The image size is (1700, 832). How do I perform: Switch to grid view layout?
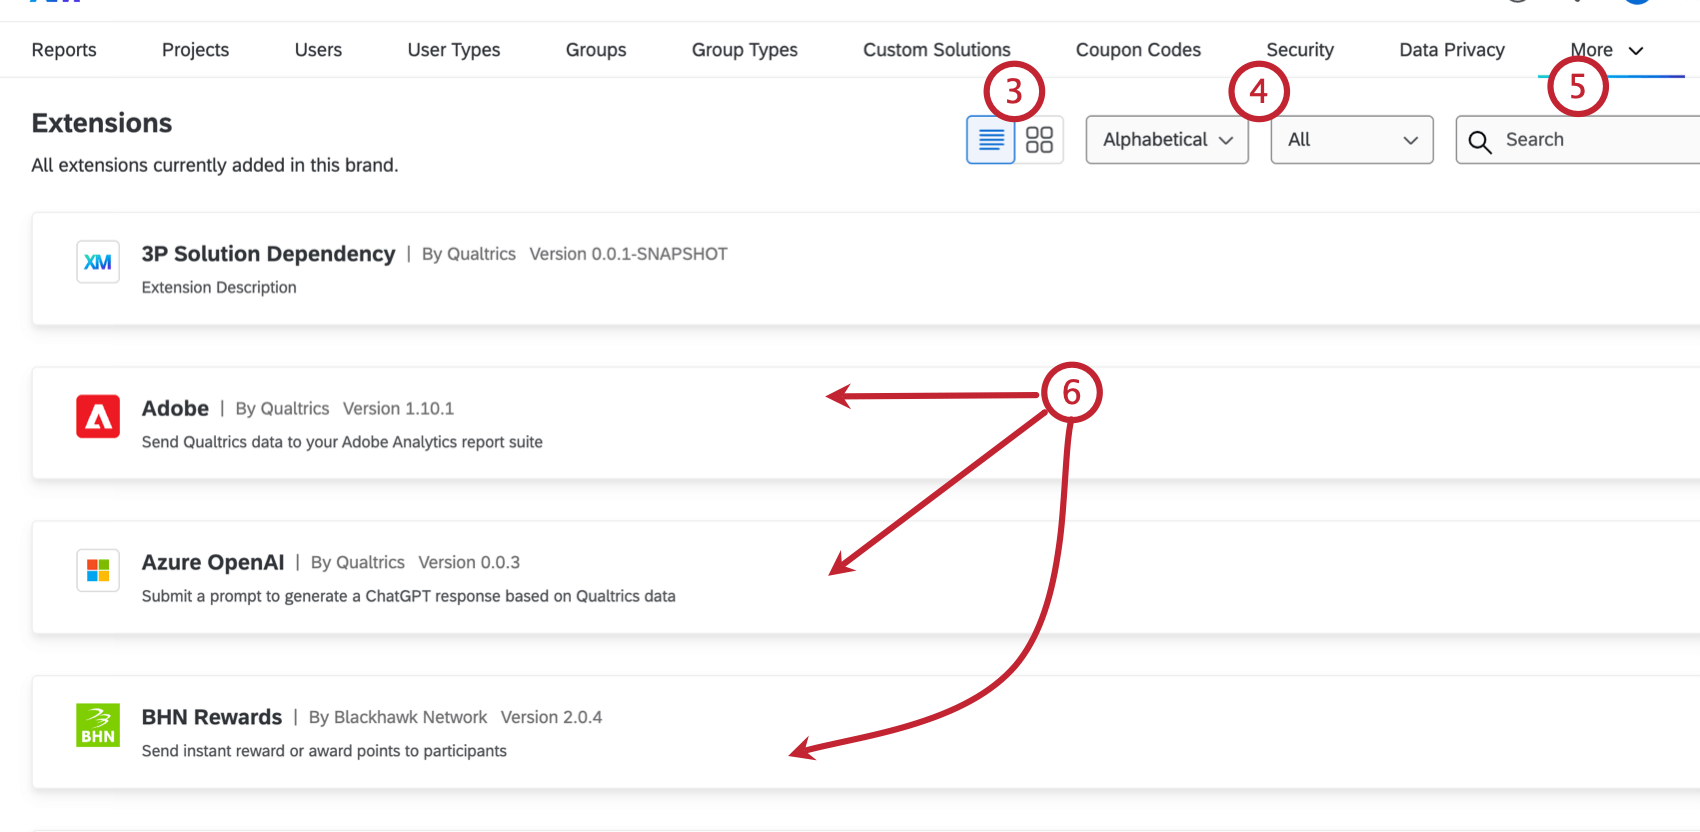pos(1039,140)
